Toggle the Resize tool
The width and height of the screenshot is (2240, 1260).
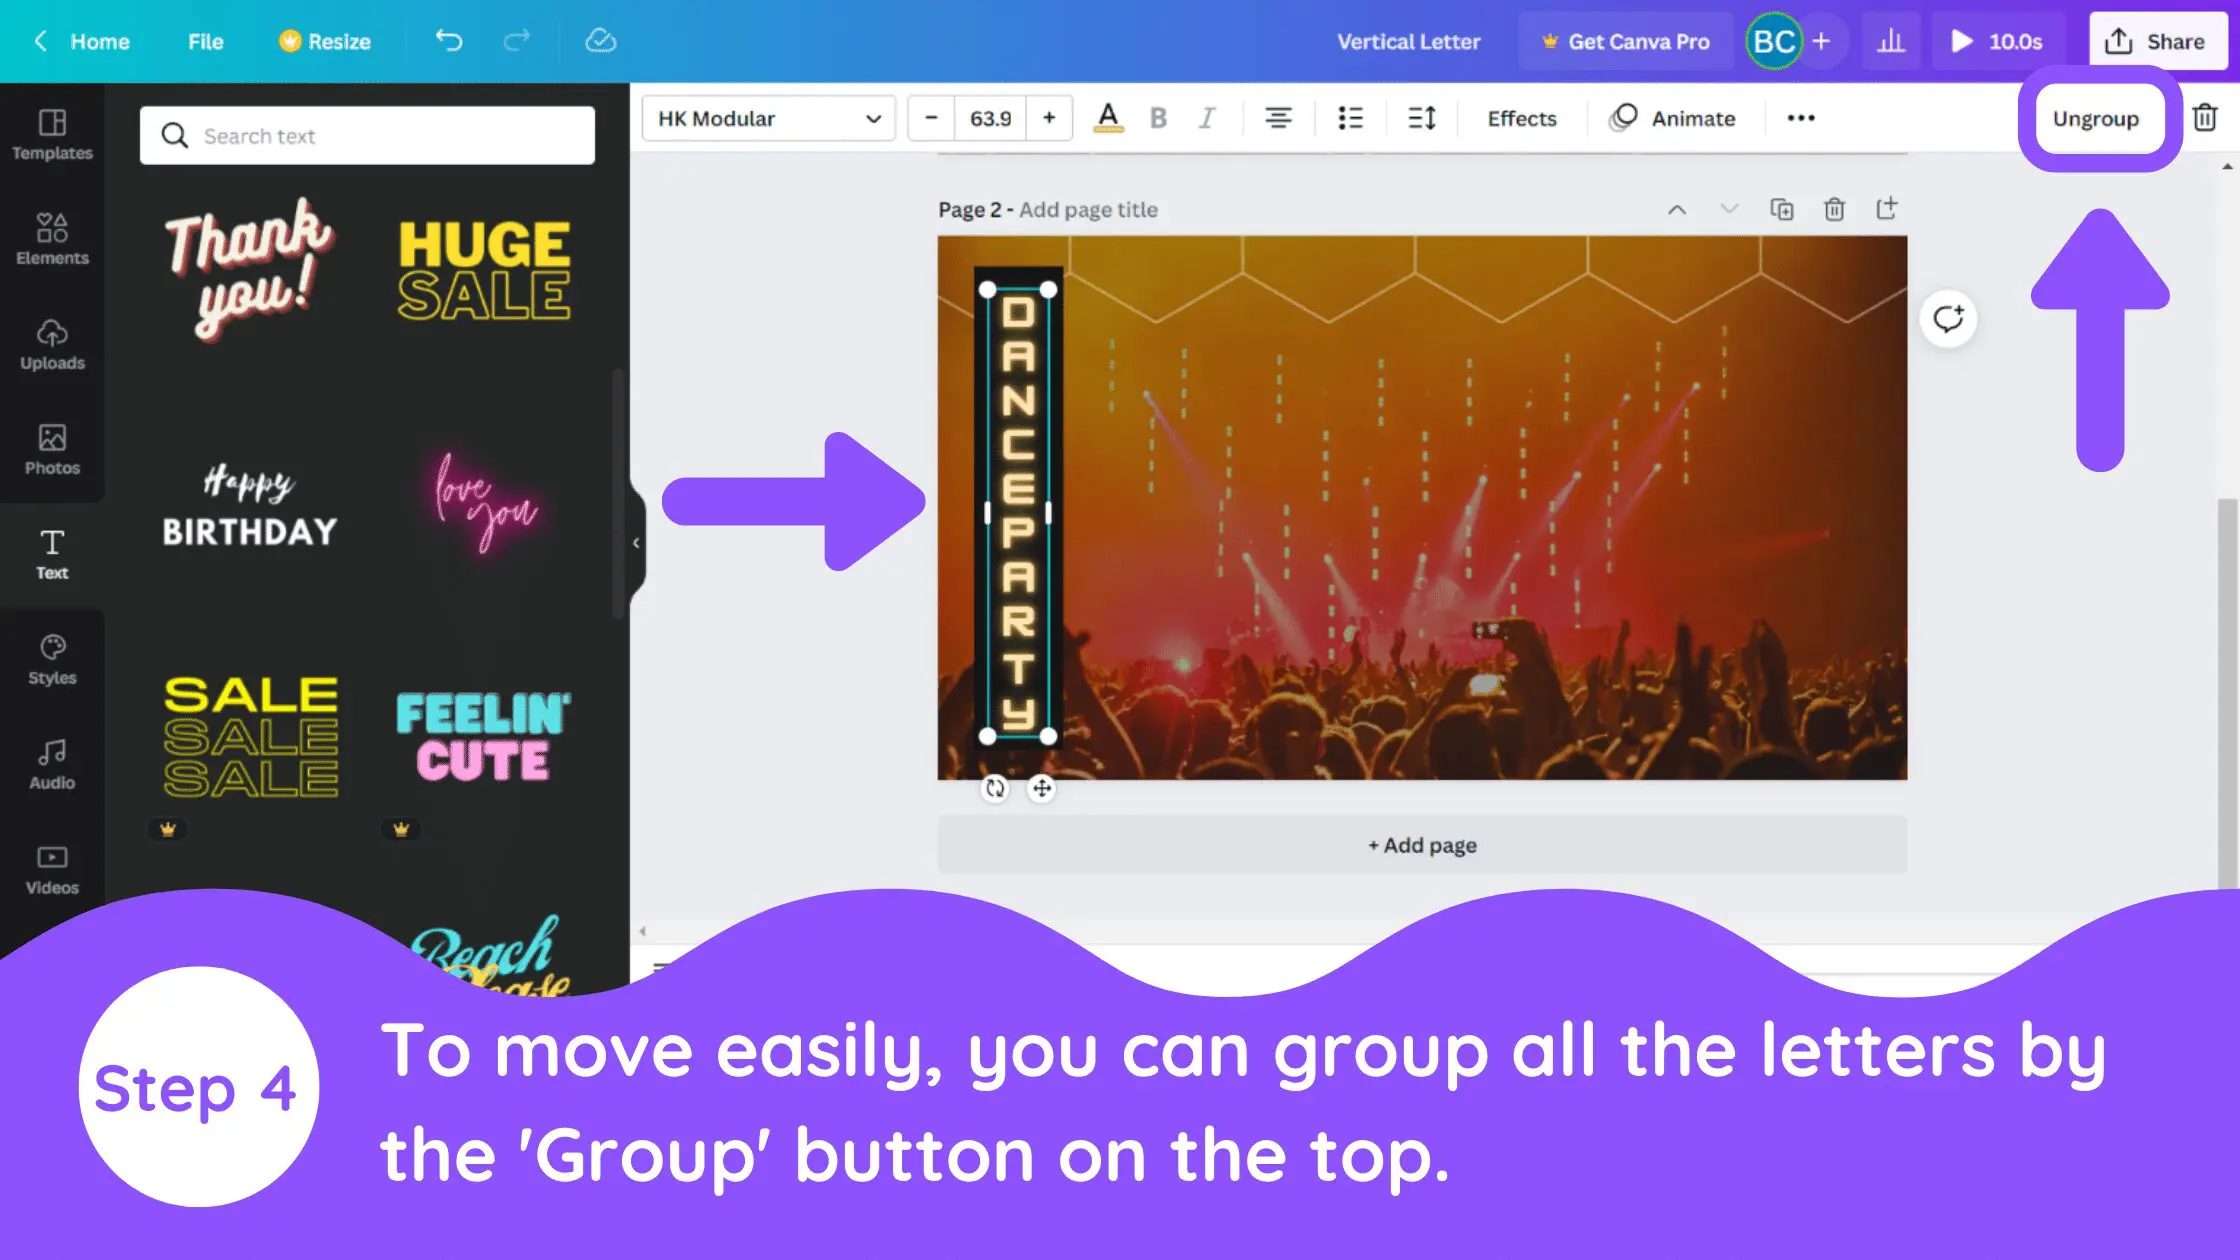click(x=325, y=42)
